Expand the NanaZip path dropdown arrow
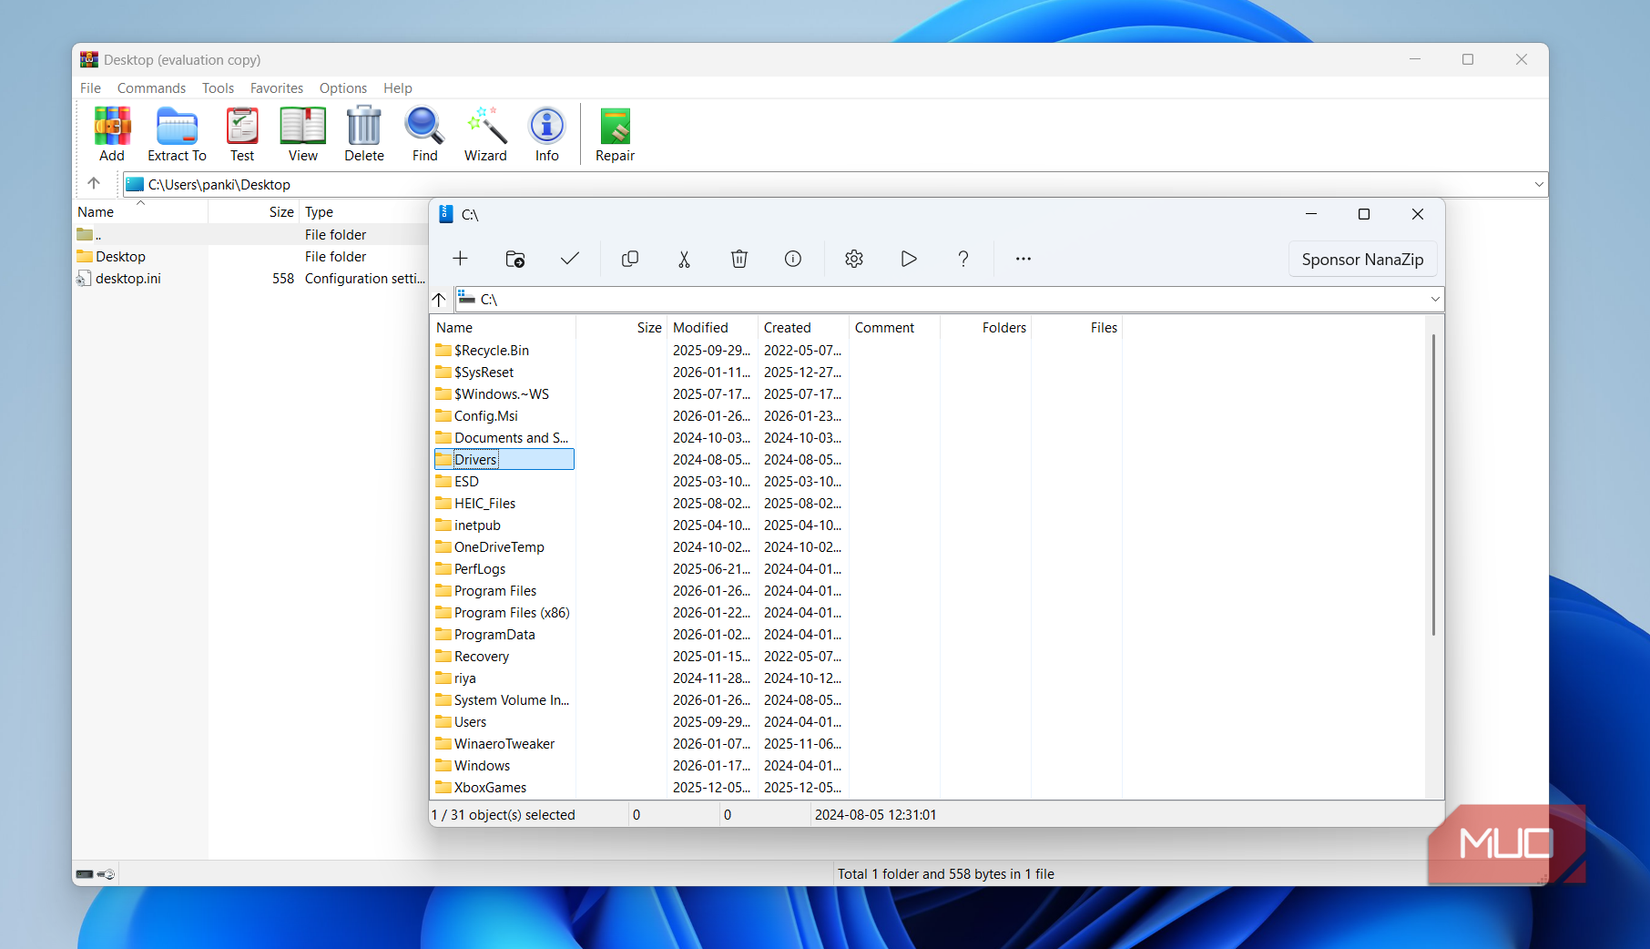This screenshot has width=1650, height=949. point(1434,298)
